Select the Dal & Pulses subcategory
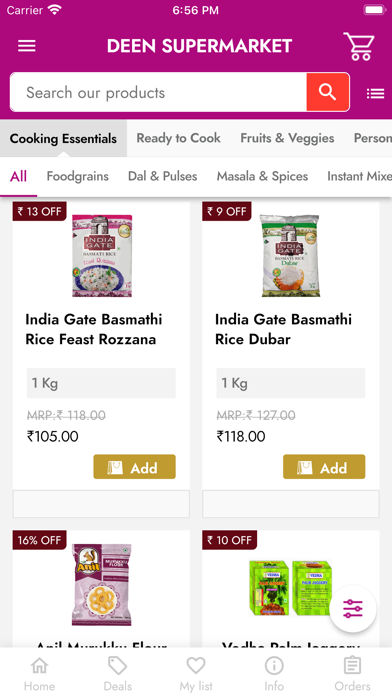The height and width of the screenshot is (696, 392). pyautogui.click(x=162, y=176)
